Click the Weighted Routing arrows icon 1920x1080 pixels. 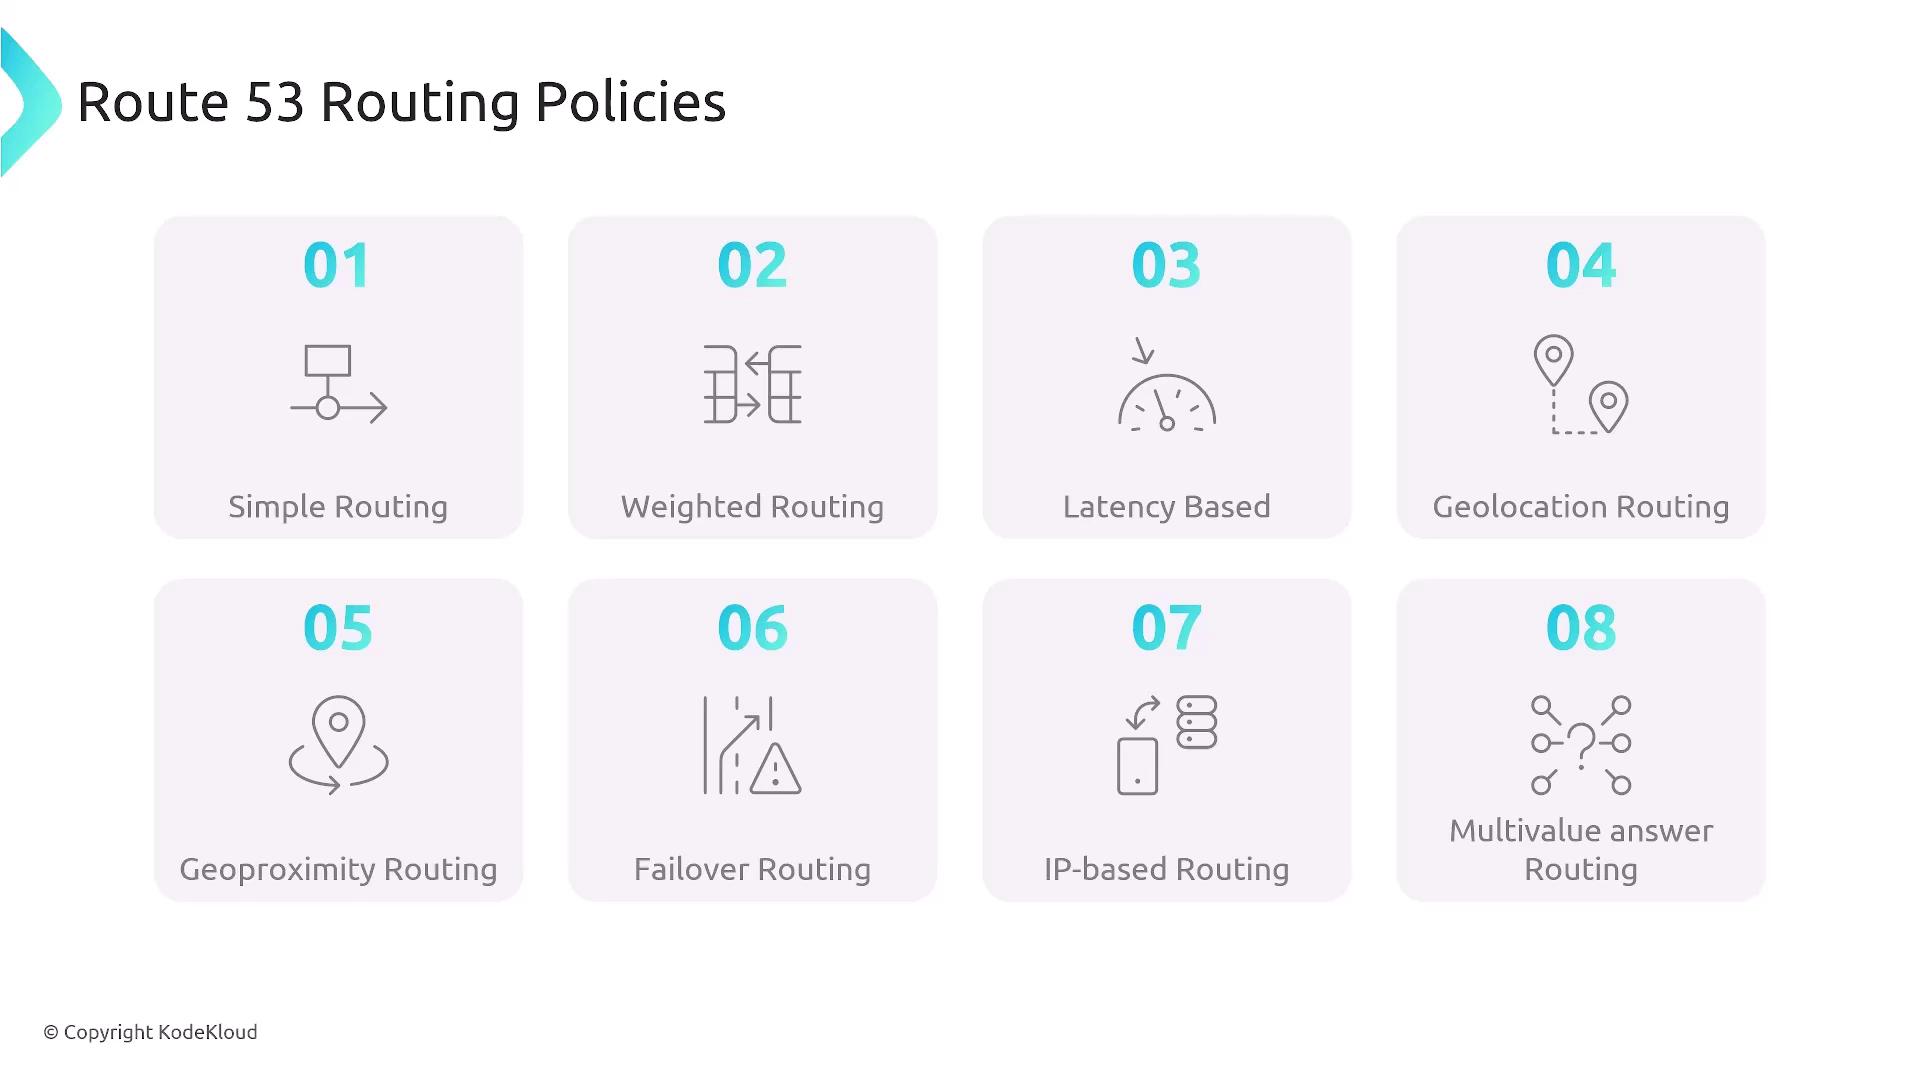point(752,384)
